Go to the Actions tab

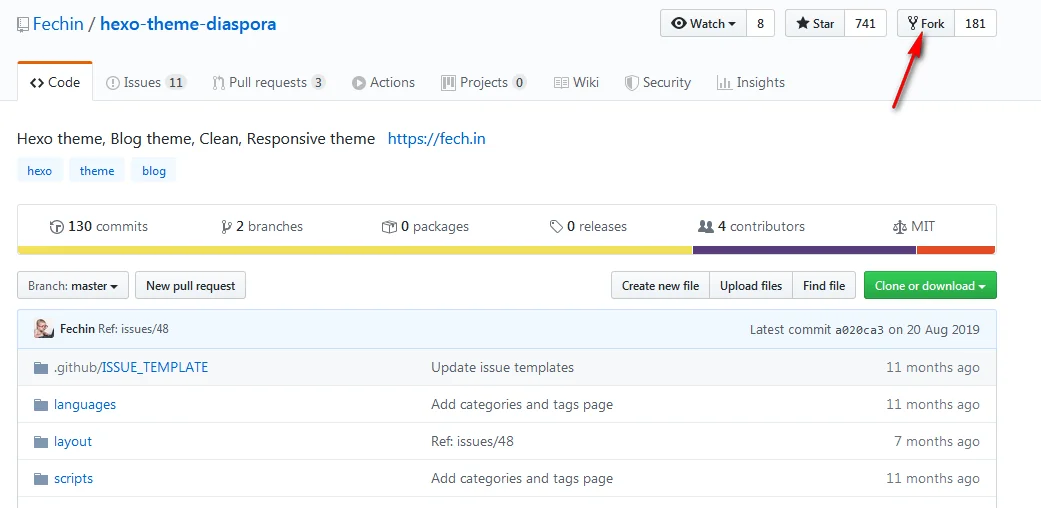pos(383,82)
